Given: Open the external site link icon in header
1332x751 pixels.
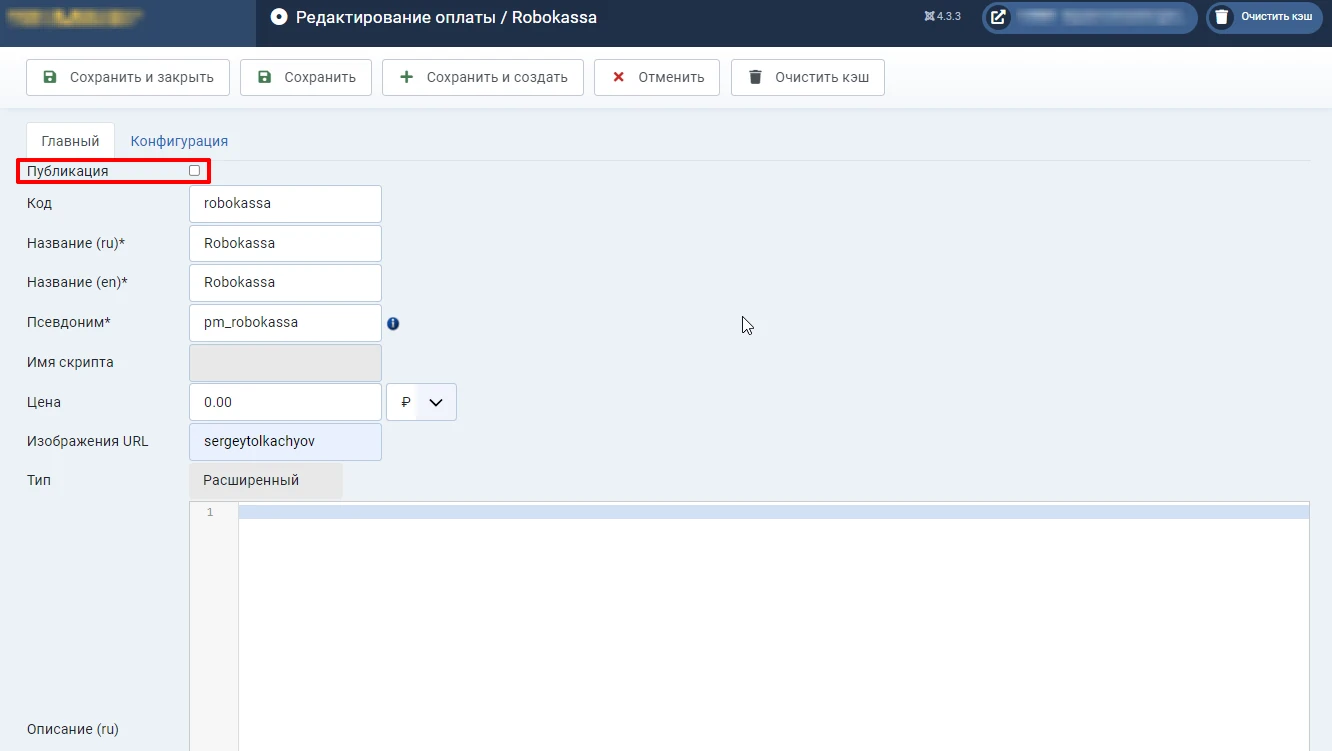Looking at the screenshot, I should [998, 17].
